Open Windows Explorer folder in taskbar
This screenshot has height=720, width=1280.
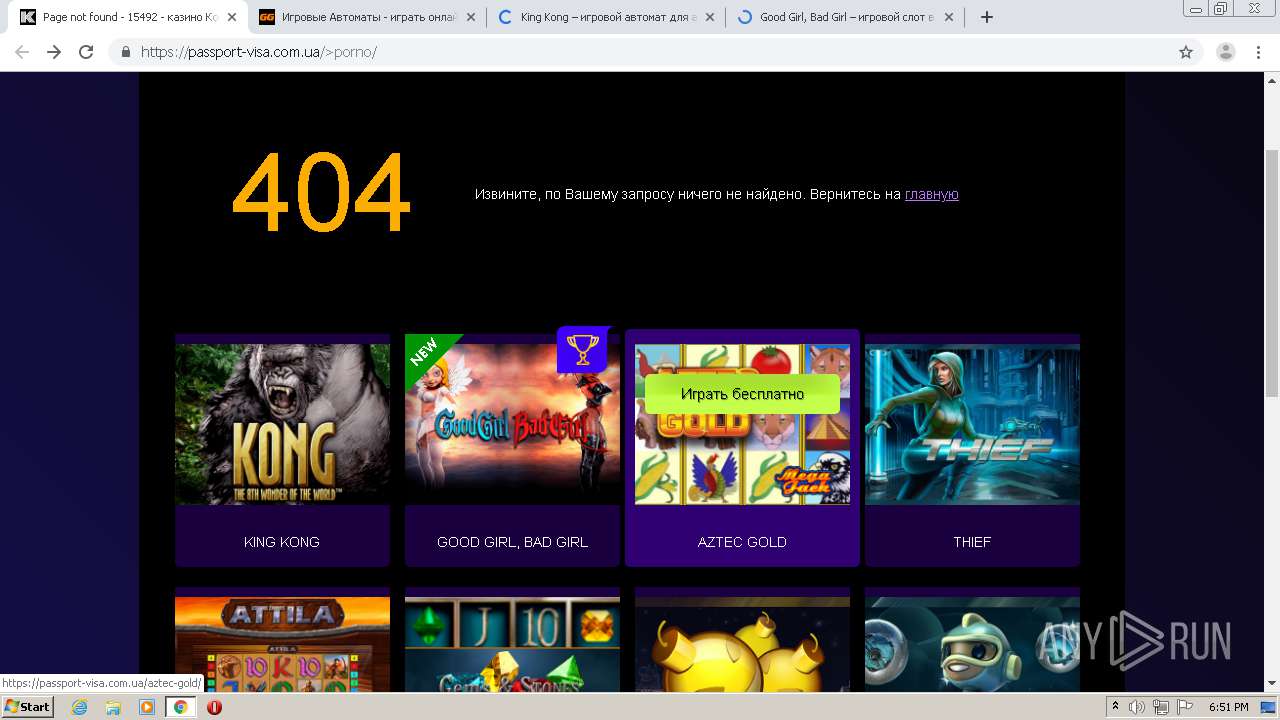click(113, 707)
